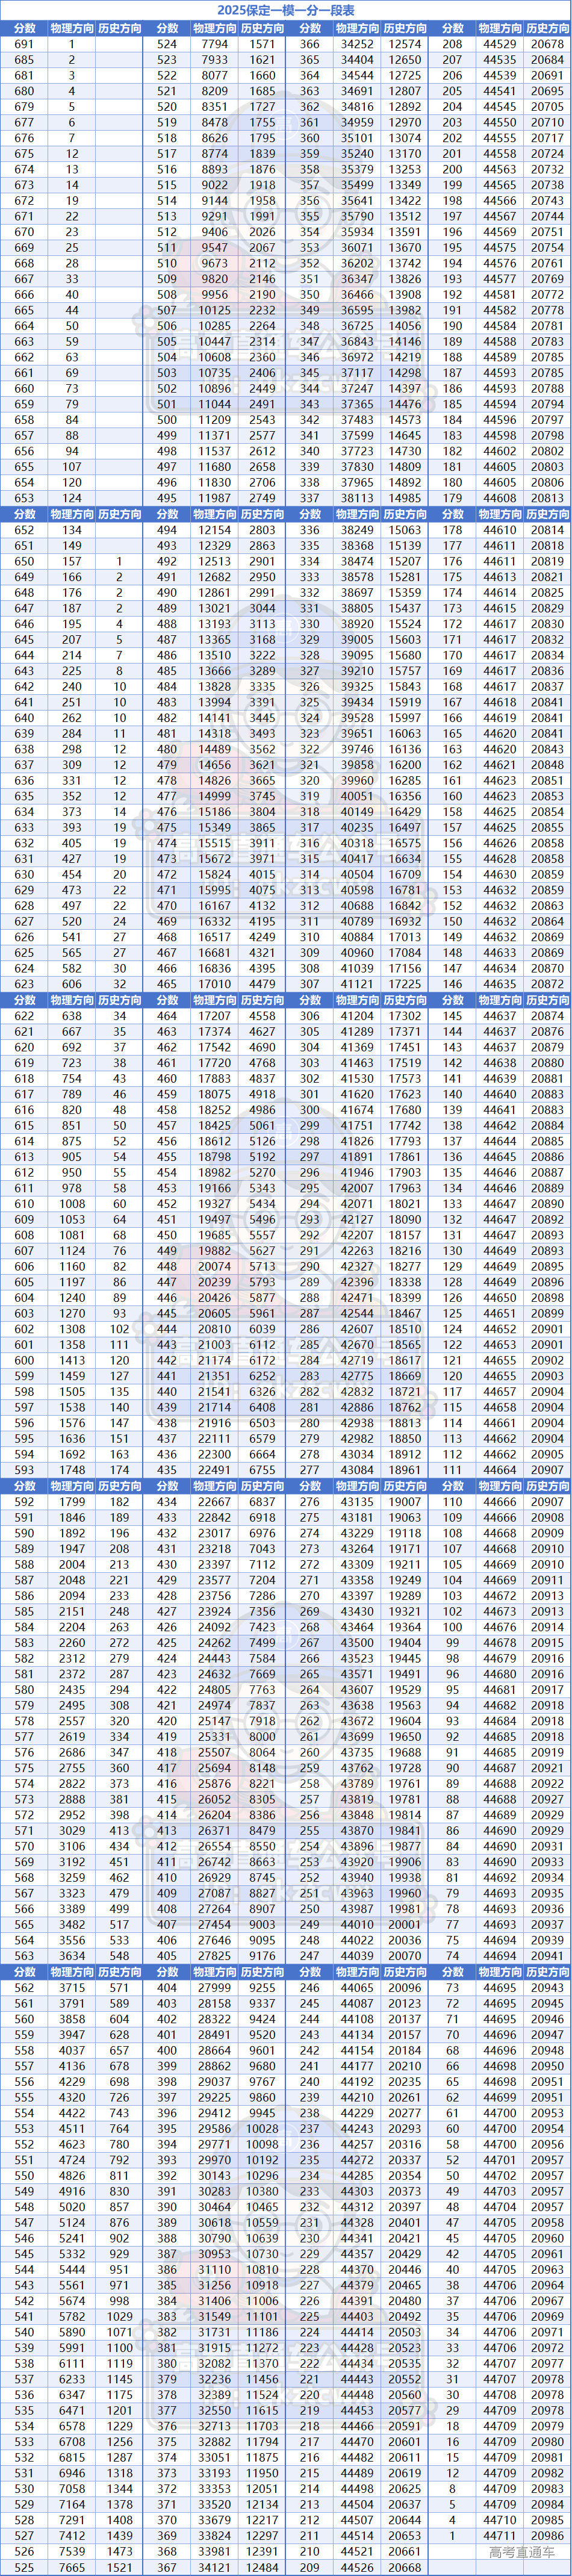Click history count 12574 beside score 366
The height and width of the screenshot is (2576, 572).
[404, 44]
